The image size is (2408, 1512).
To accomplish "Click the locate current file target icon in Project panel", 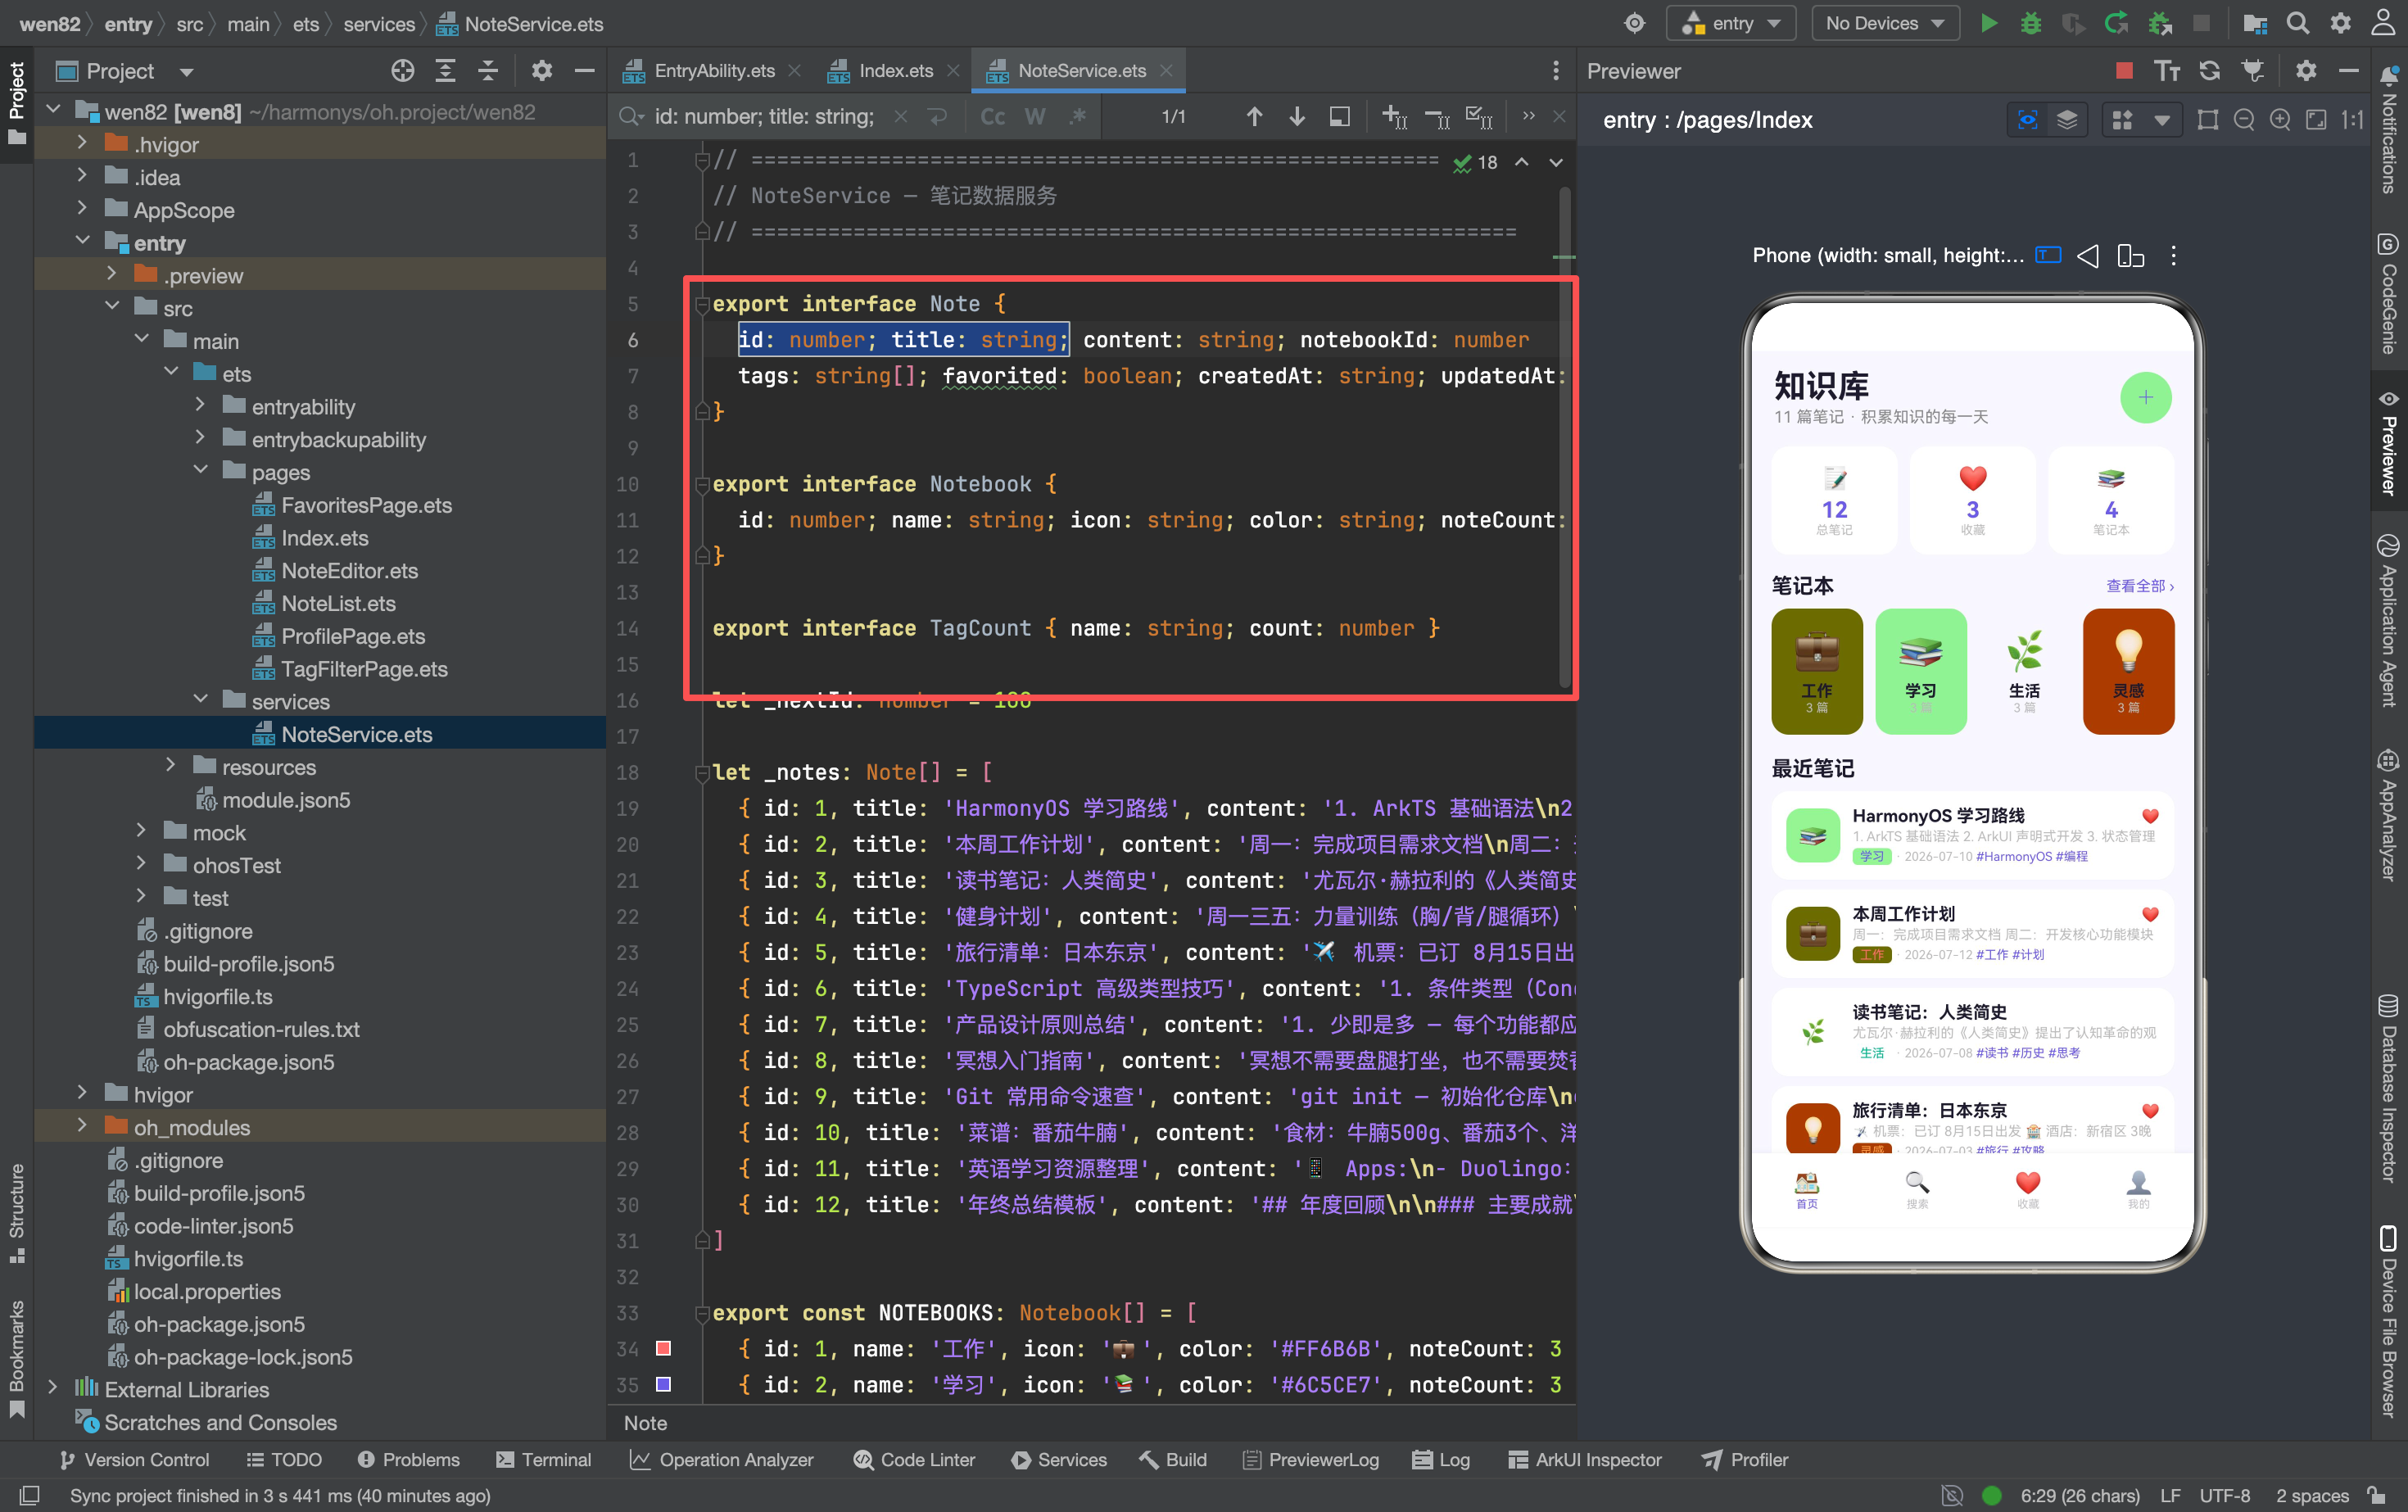I will (402, 71).
